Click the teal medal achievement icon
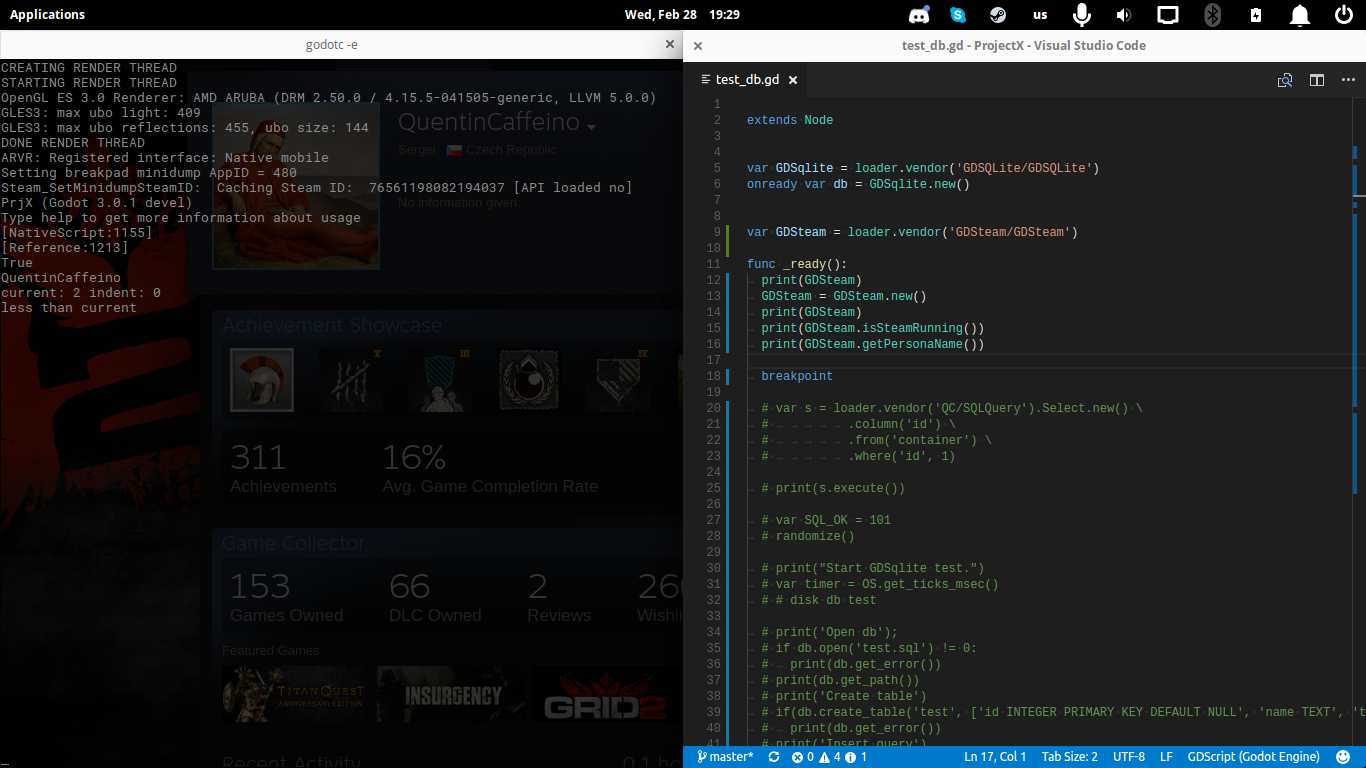Screen dimensions: 1366x768 click(x=441, y=380)
